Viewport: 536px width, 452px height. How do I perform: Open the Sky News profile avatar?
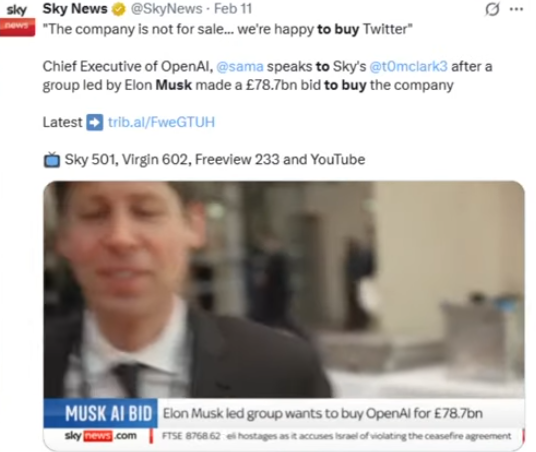coord(17,19)
